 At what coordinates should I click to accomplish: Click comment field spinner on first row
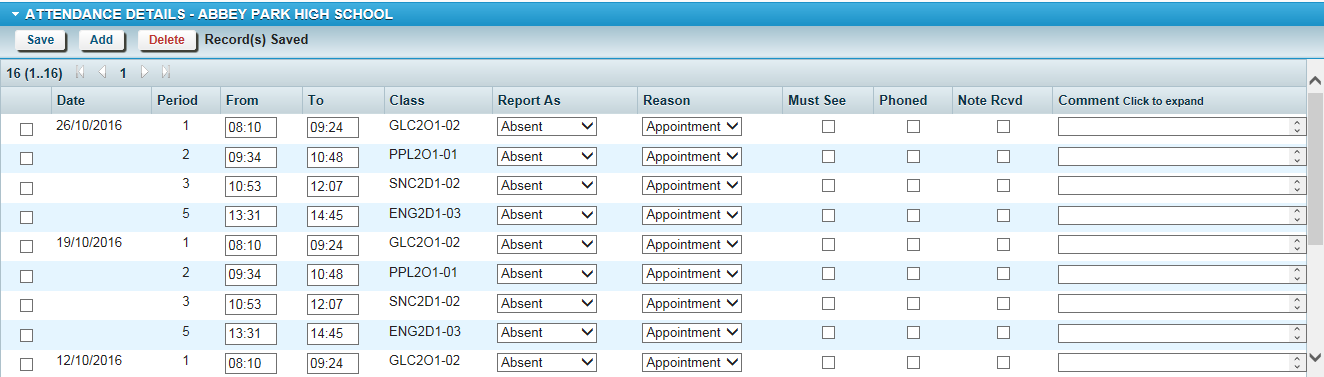tap(1298, 127)
